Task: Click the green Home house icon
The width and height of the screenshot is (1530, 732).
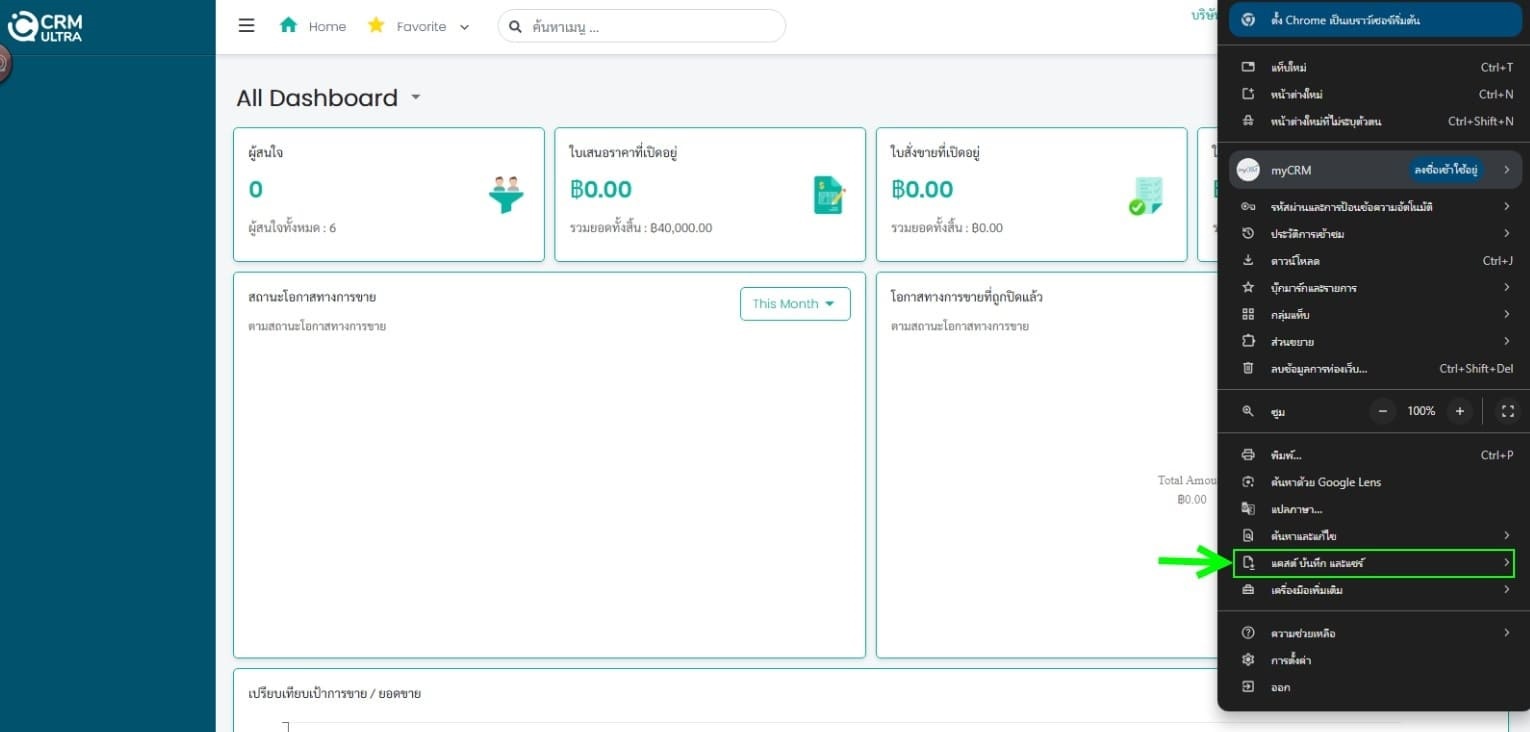Action: [289, 25]
